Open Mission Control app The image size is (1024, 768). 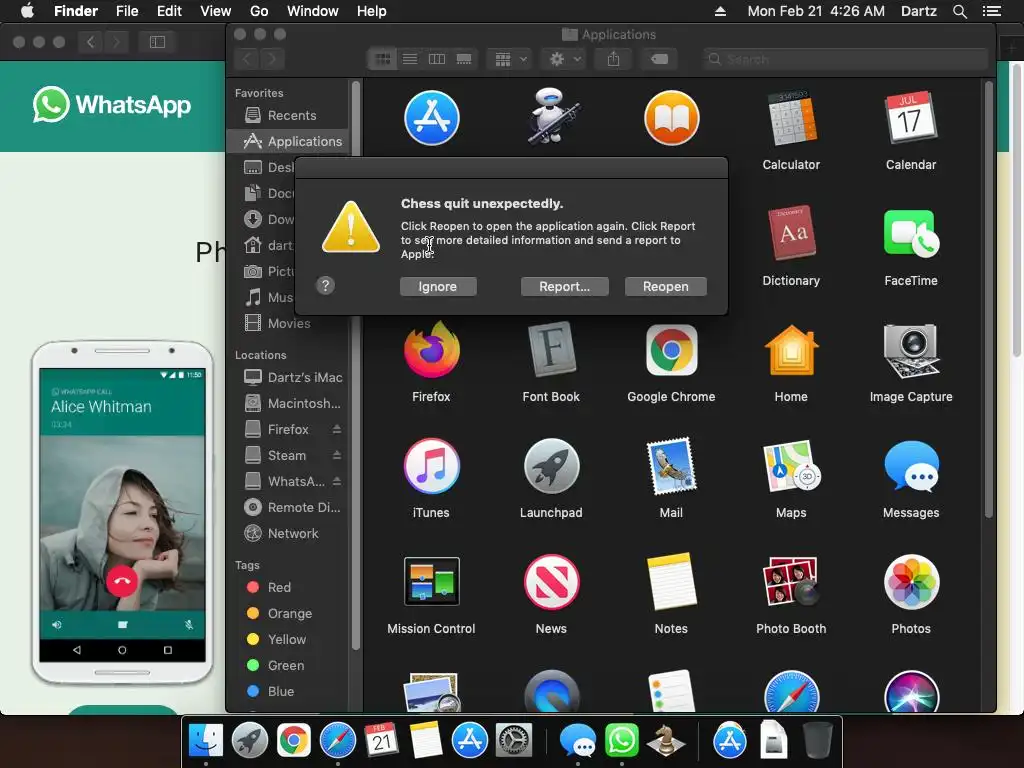(x=431, y=581)
